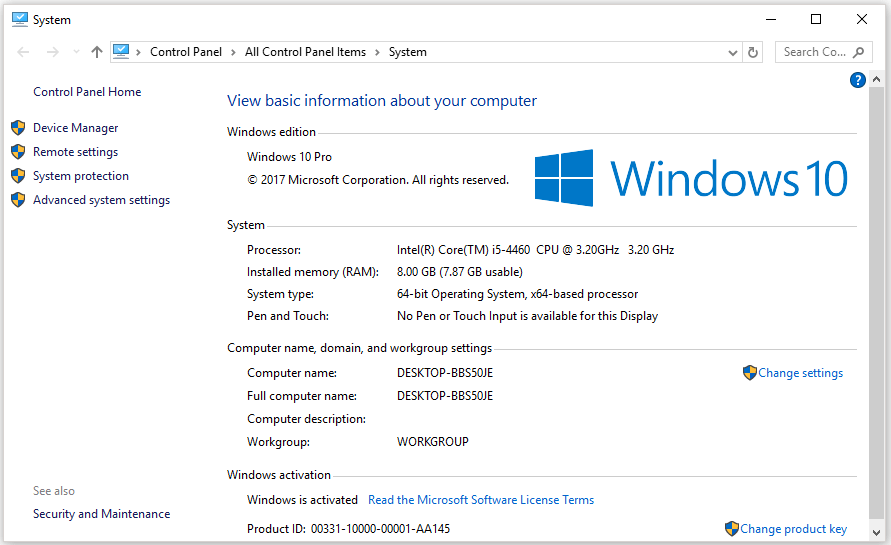Select All Control Panel Items breadcrumb
This screenshot has height=545, width=891.
click(x=305, y=52)
